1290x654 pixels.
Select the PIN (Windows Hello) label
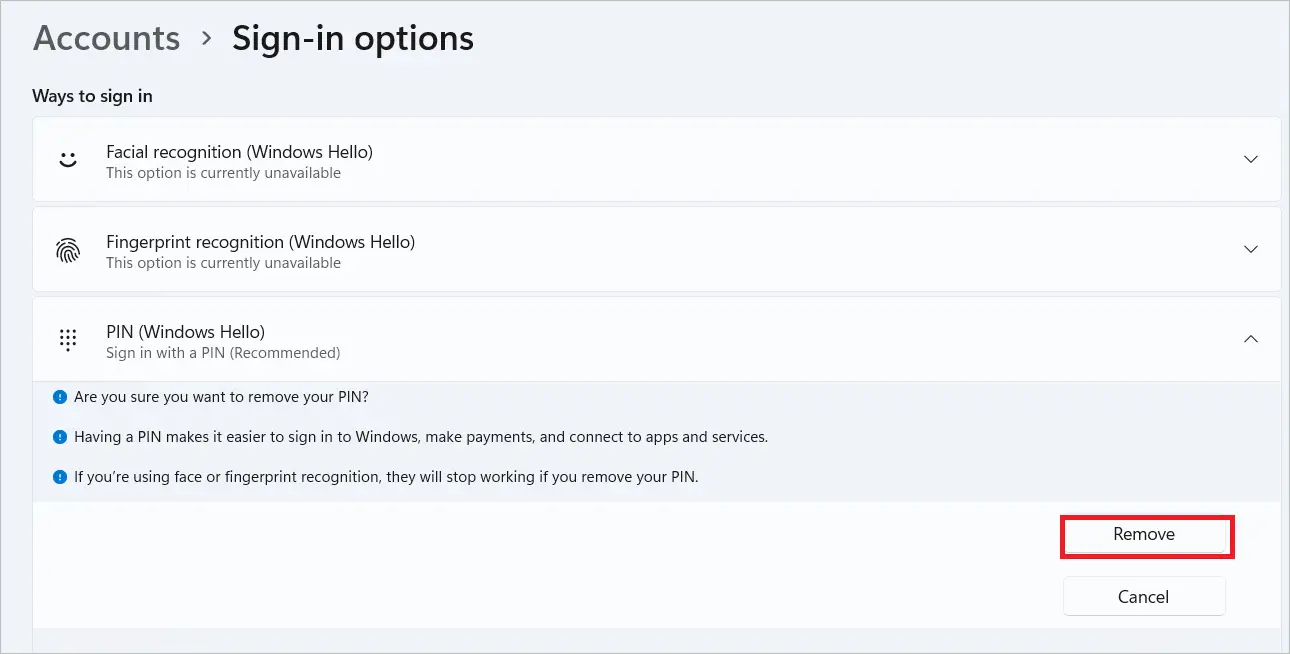(x=185, y=332)
